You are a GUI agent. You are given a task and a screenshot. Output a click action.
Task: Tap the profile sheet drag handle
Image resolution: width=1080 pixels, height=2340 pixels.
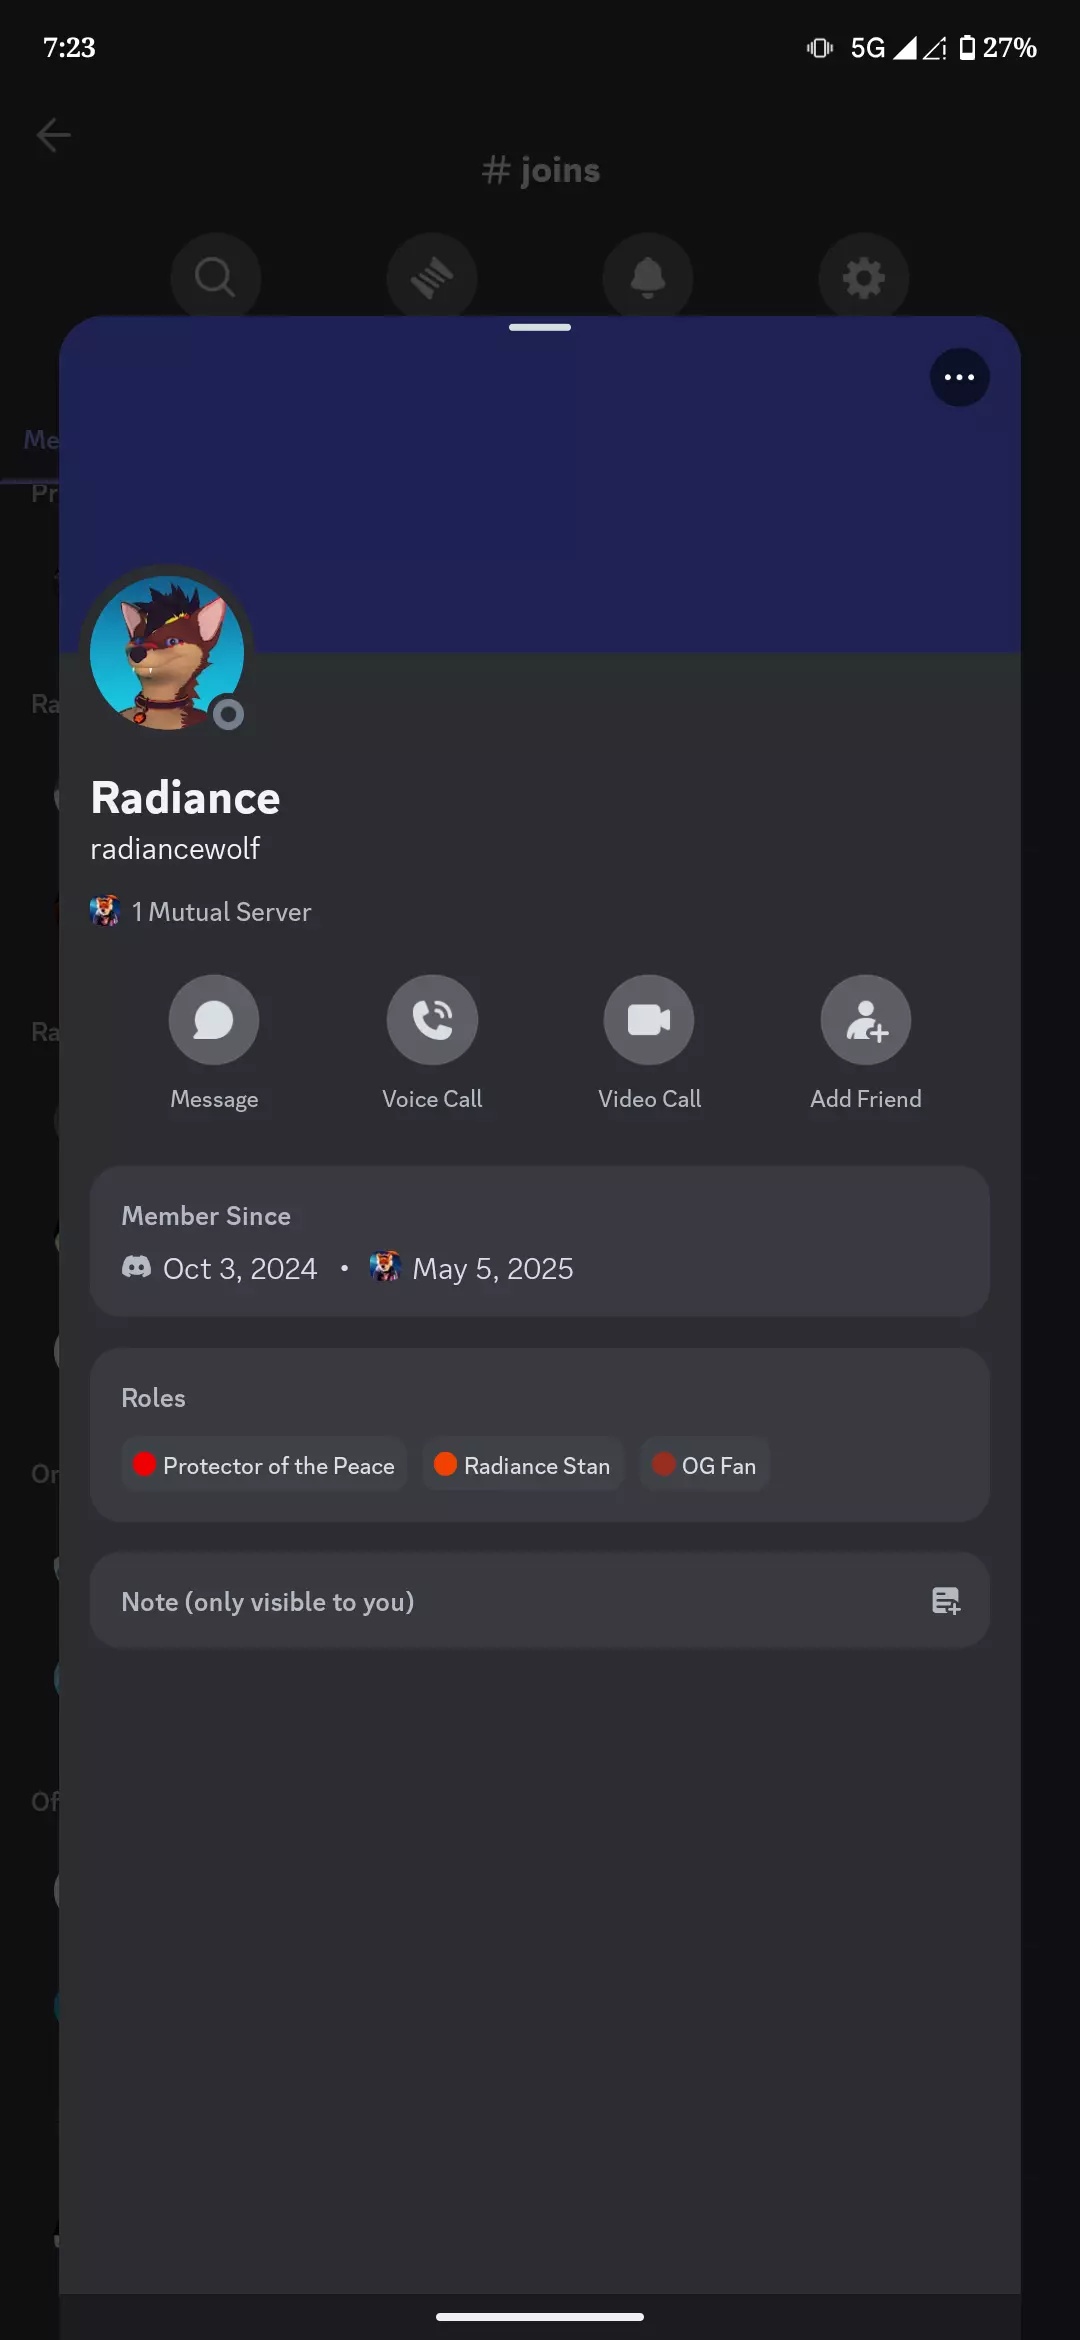(x=540, y=327)
